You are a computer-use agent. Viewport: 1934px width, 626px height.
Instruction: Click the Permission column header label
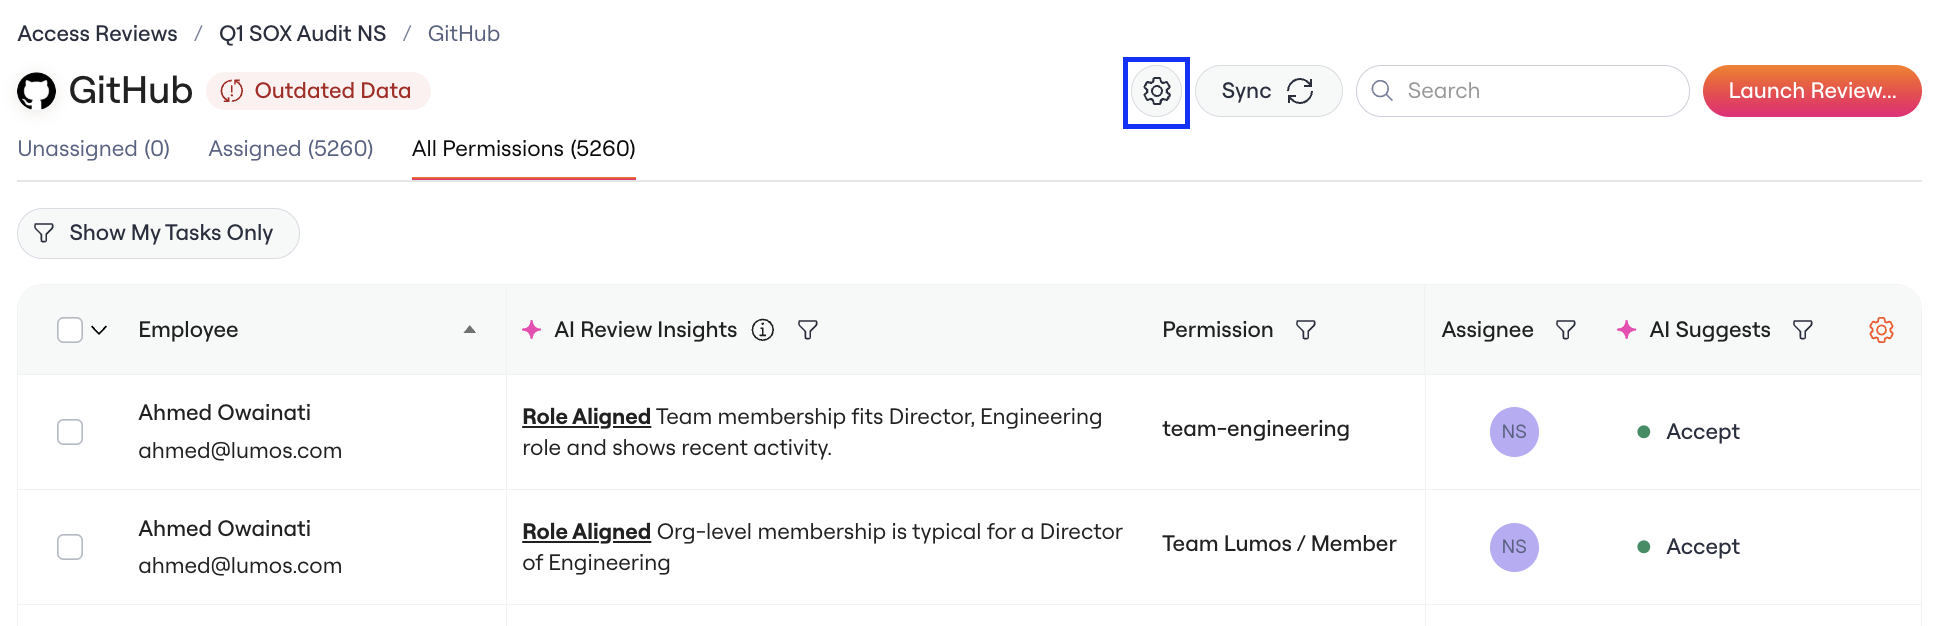pos(1218,330)
